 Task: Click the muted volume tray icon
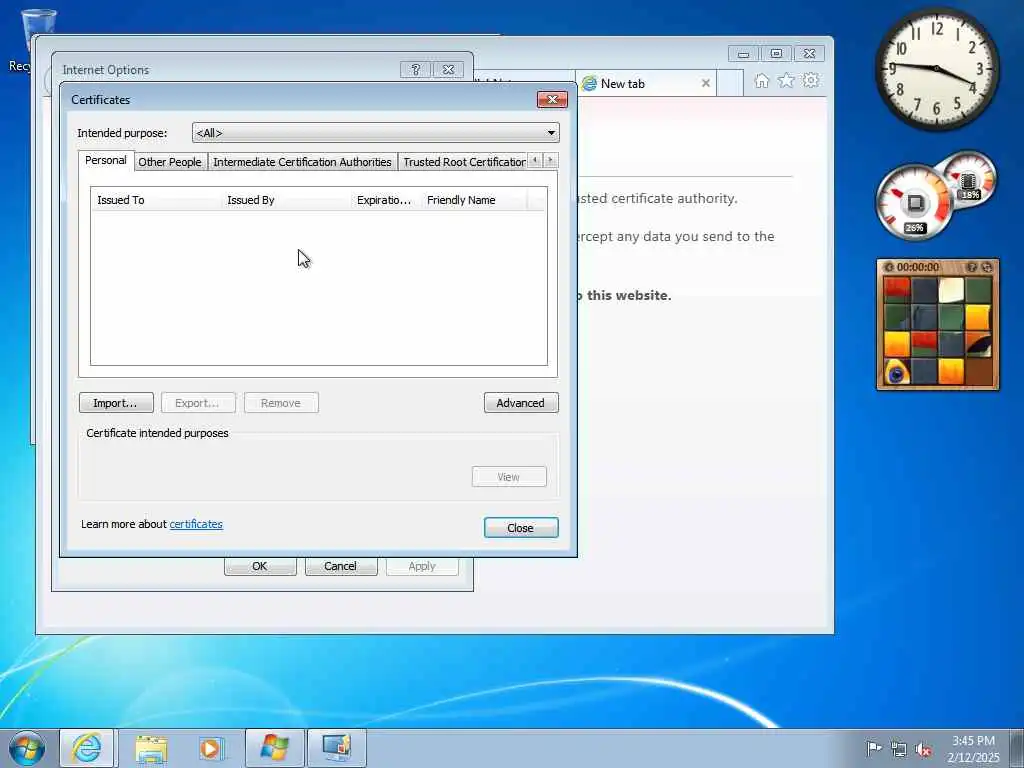coord(923,750)
